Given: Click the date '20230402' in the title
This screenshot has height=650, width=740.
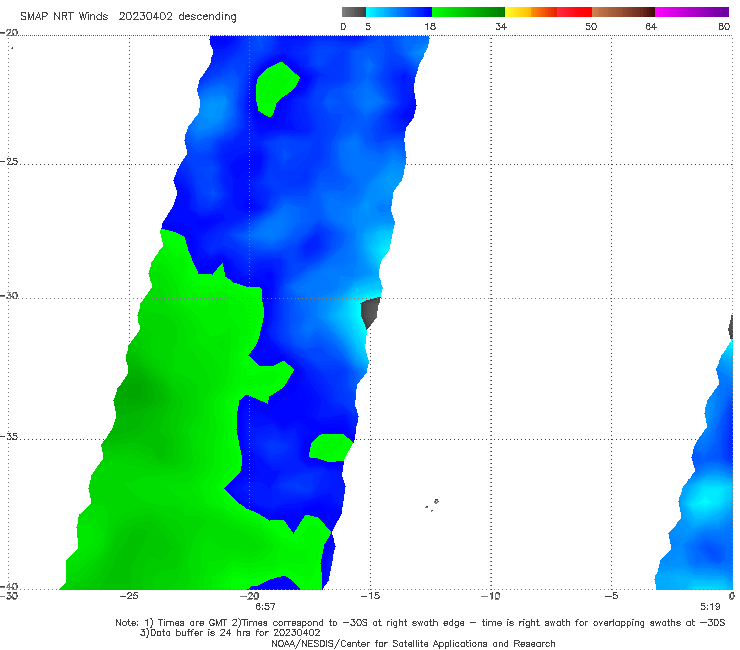Looking at the screenshot, I should point(145,17).
